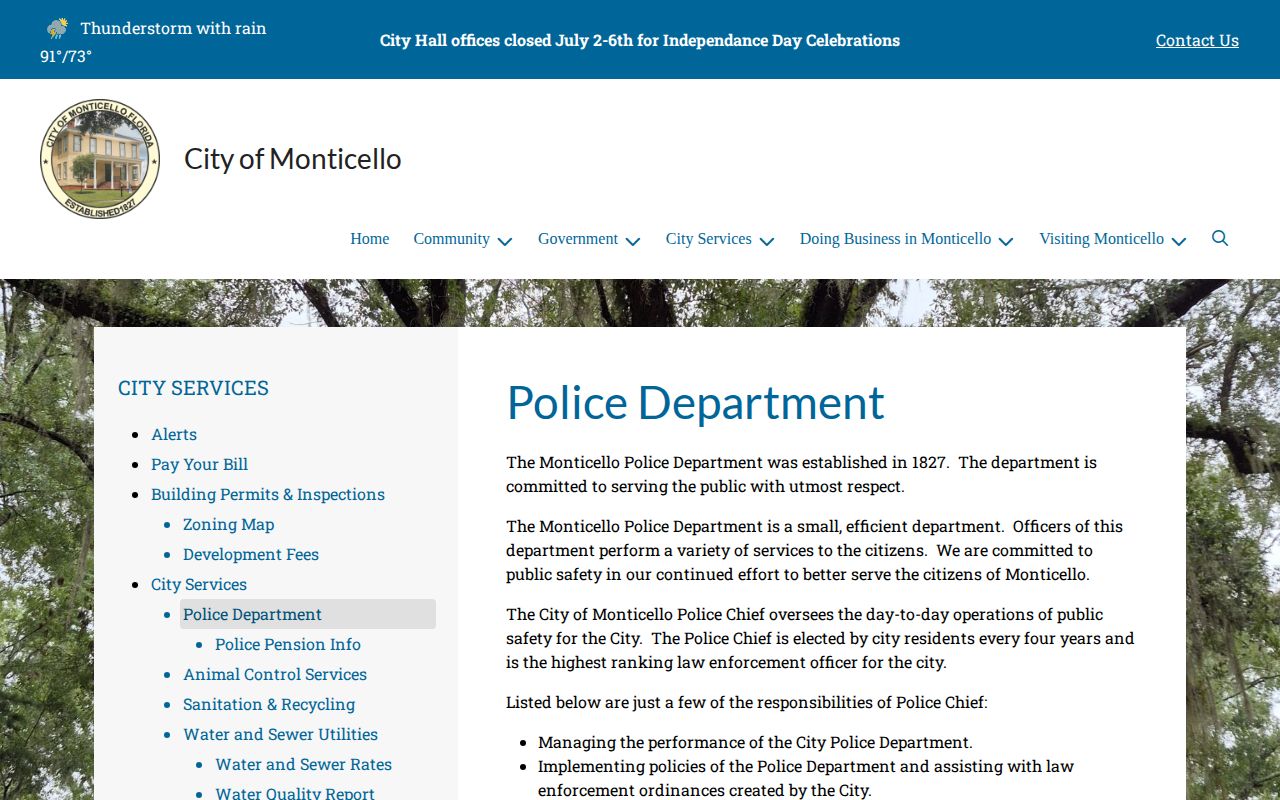Open the City Services top menu item
The width and height of the screenshot is (1280, 800).
[x=709, y=239]
